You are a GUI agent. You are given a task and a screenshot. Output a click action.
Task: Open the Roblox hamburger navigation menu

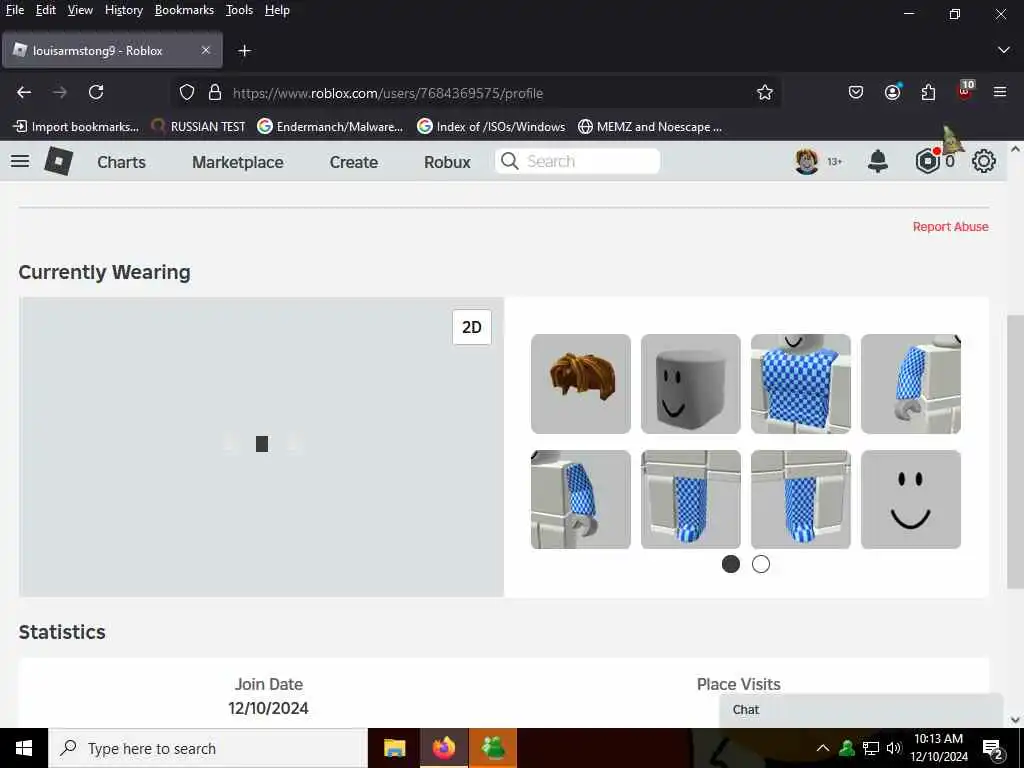tap(20, 161)
